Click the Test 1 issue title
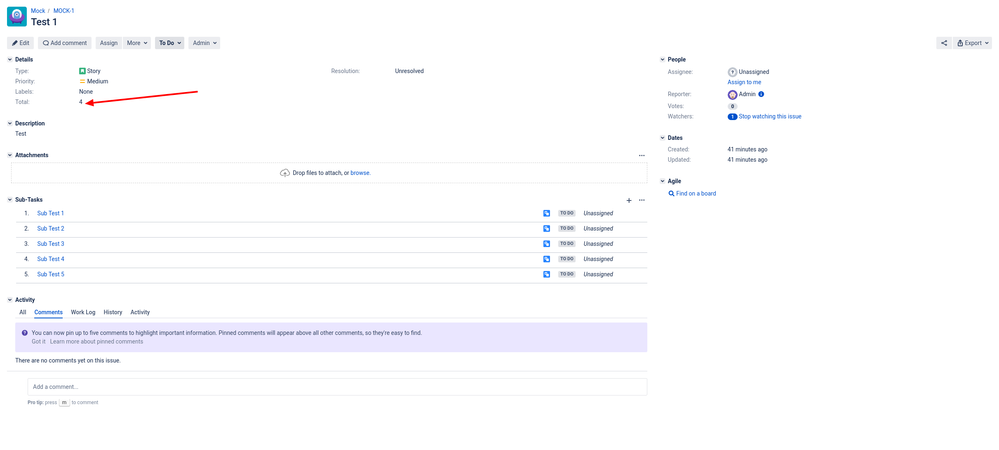 [44, 22]
